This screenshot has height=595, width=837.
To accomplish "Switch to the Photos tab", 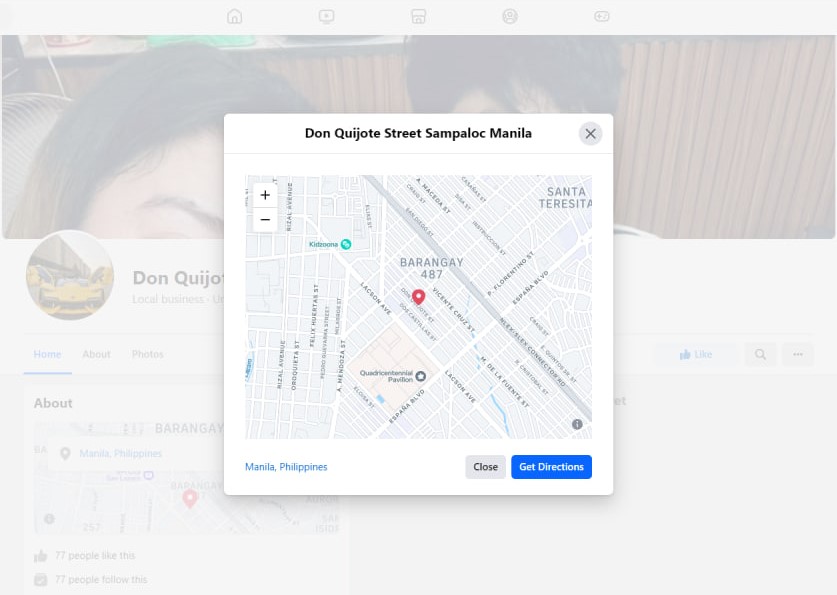I will tap(148, 354).
